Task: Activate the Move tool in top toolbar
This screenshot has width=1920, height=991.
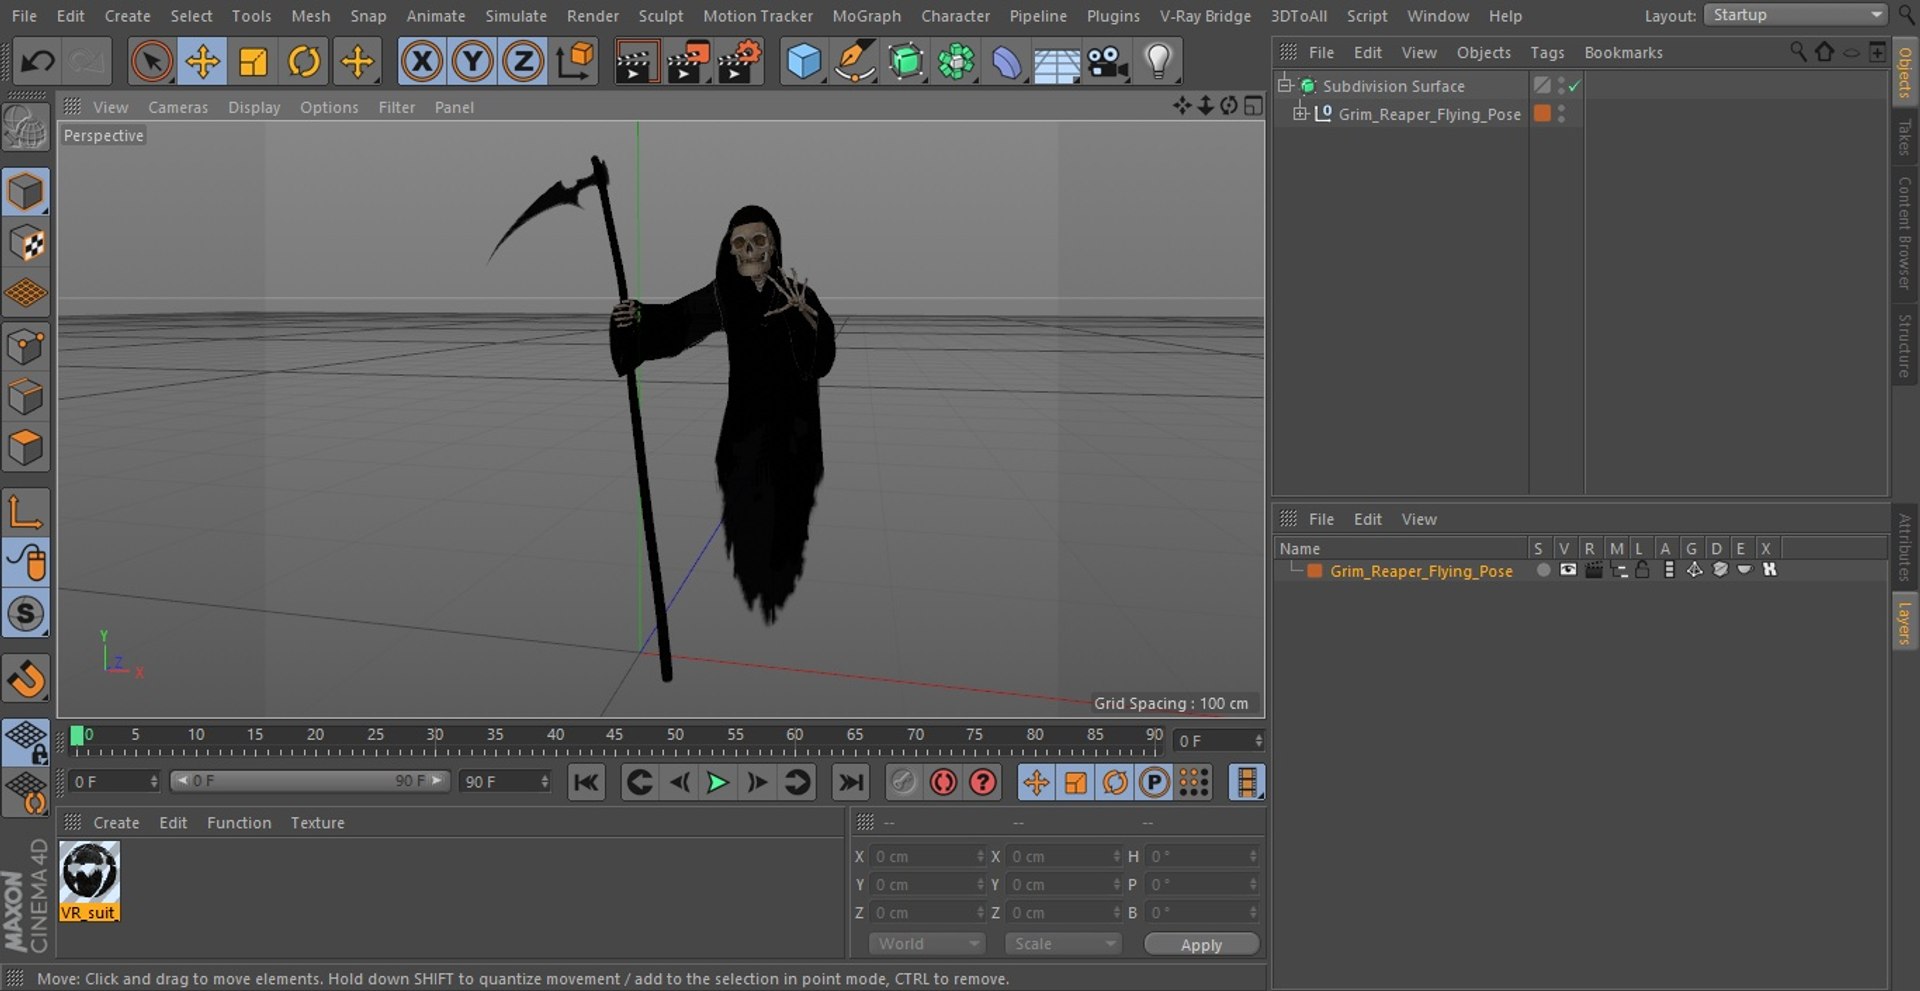Action: (x=202, y=62)
